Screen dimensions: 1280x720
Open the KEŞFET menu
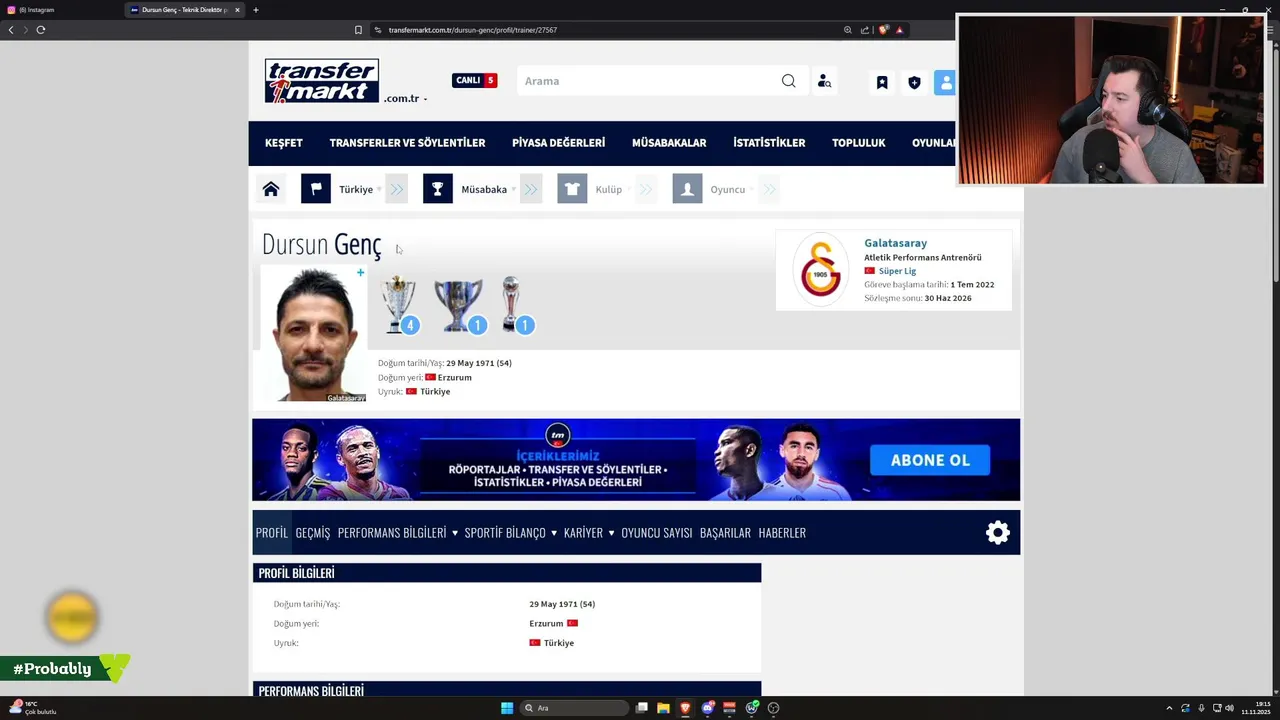284,143
